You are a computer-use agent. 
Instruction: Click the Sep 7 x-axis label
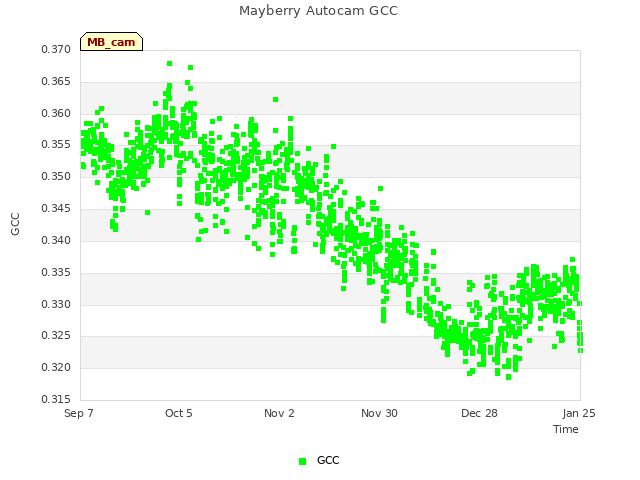click(x=79, y=413)
